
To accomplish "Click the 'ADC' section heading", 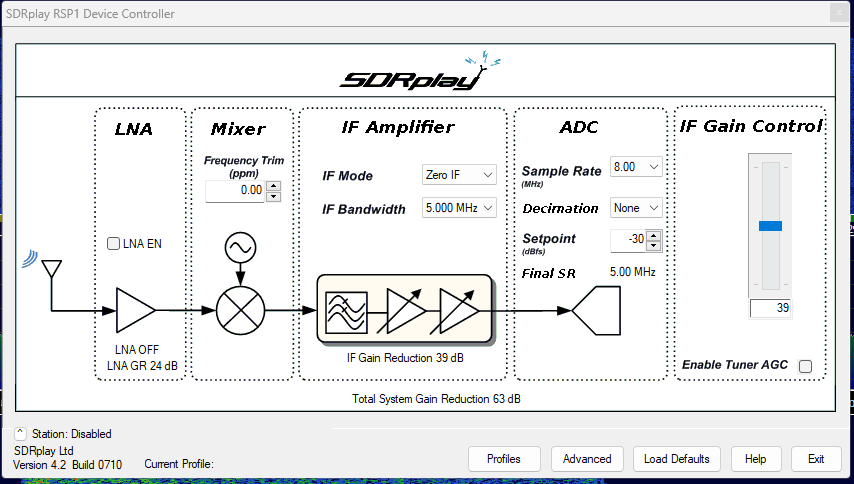I will click(579, 127).
